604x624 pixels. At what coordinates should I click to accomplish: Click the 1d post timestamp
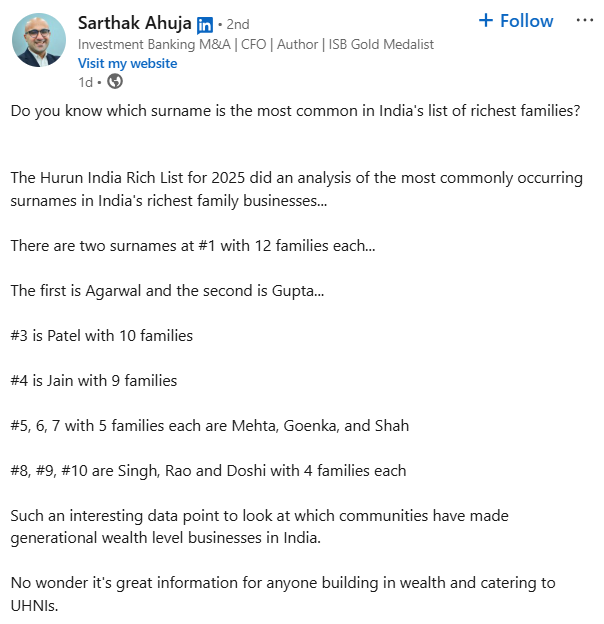(x=85, y=82)
